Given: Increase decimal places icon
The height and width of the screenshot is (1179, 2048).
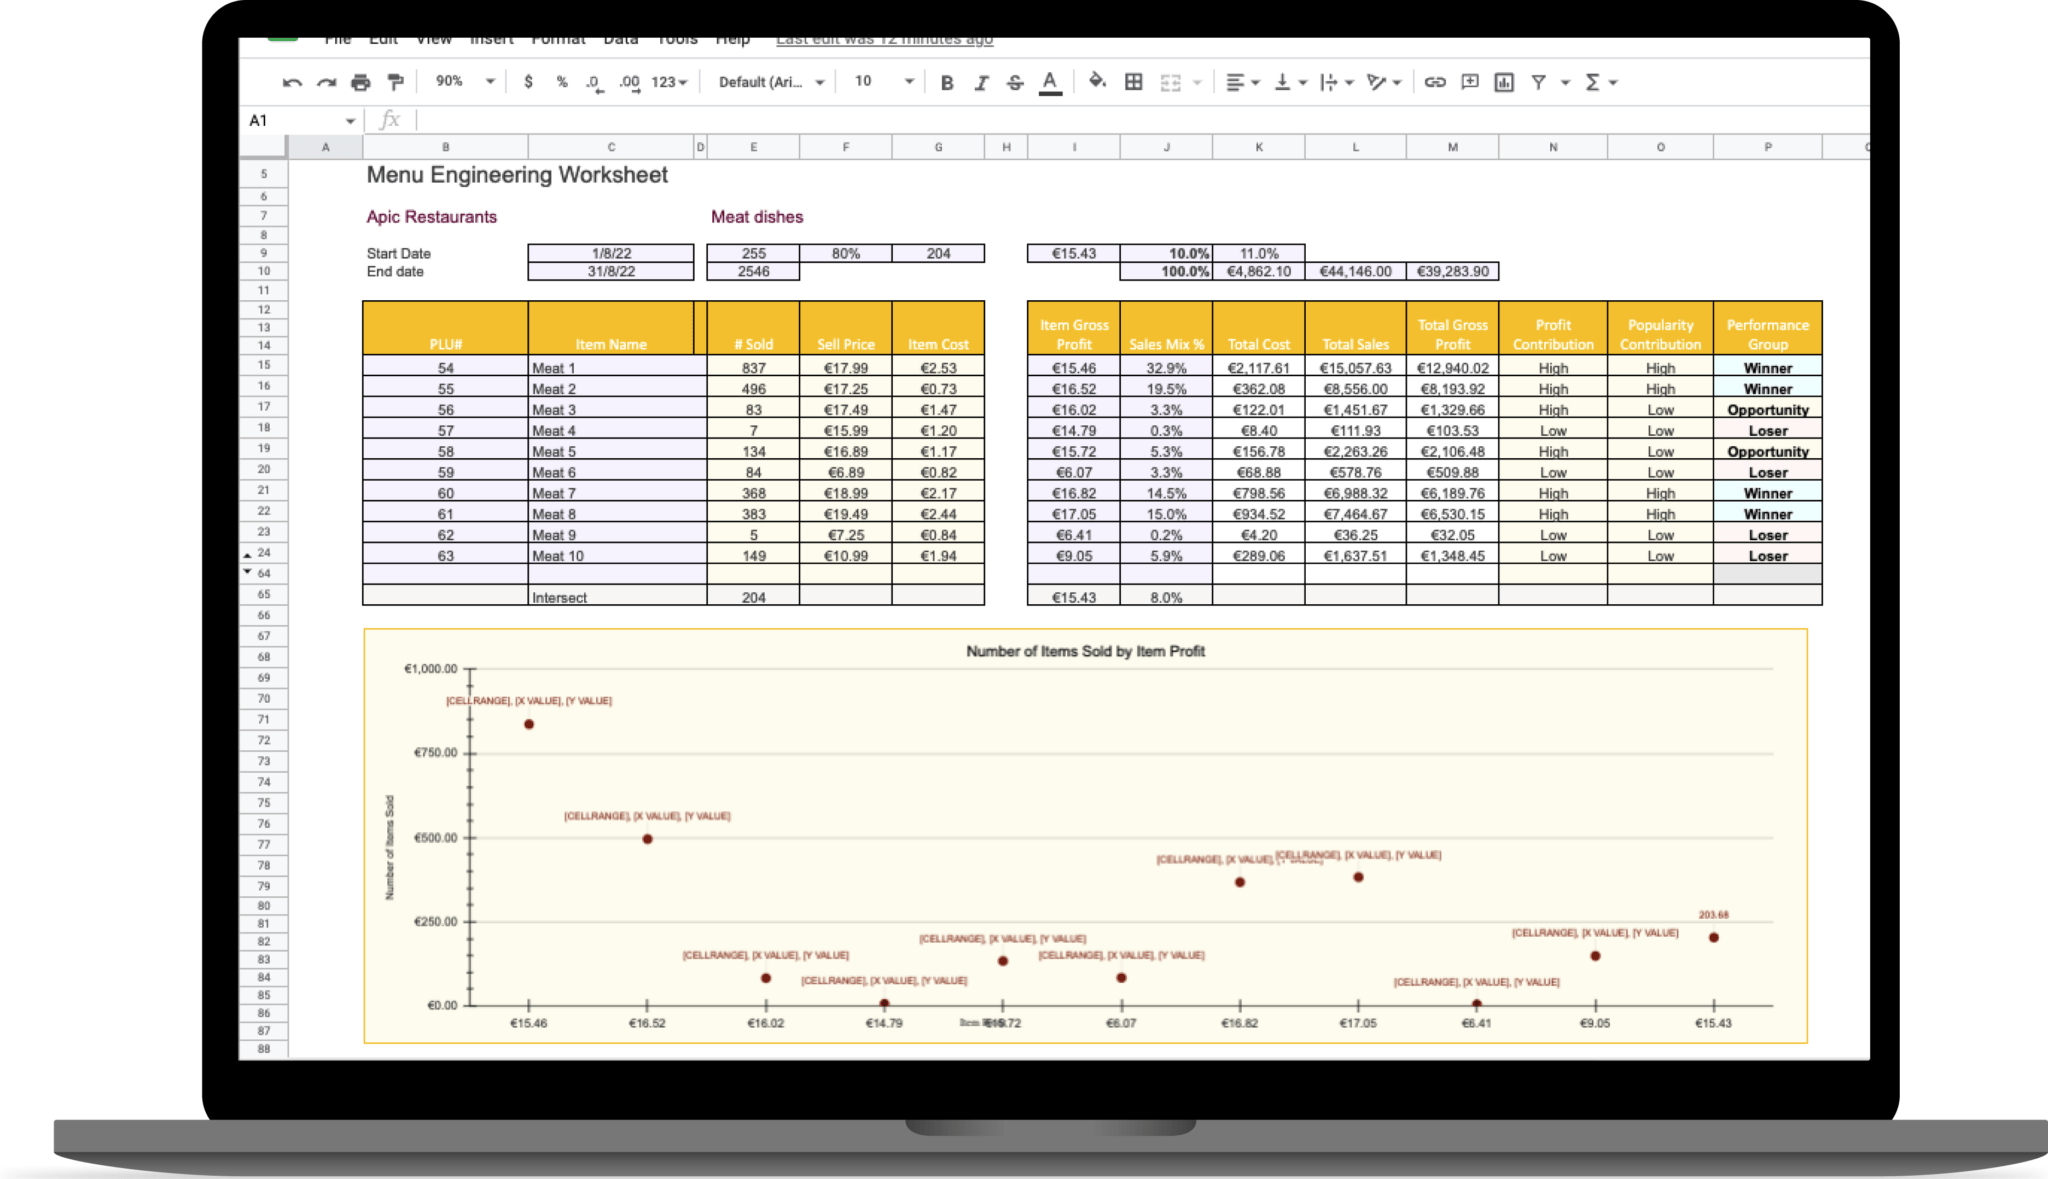Looking at the screenshot, I should tap(629, 83).
